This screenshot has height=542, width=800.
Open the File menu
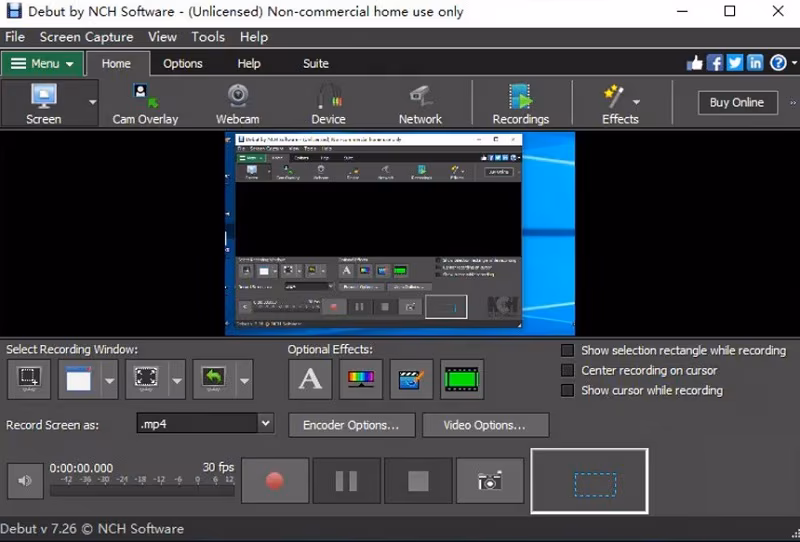click(x=15, y=37)
